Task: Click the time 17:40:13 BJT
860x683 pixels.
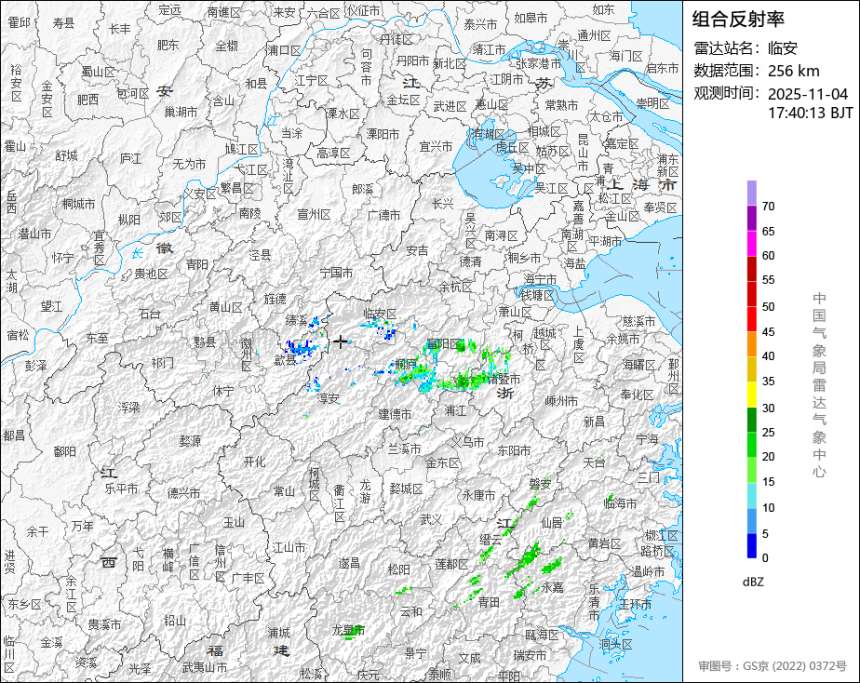Action: tap(810, 113)
